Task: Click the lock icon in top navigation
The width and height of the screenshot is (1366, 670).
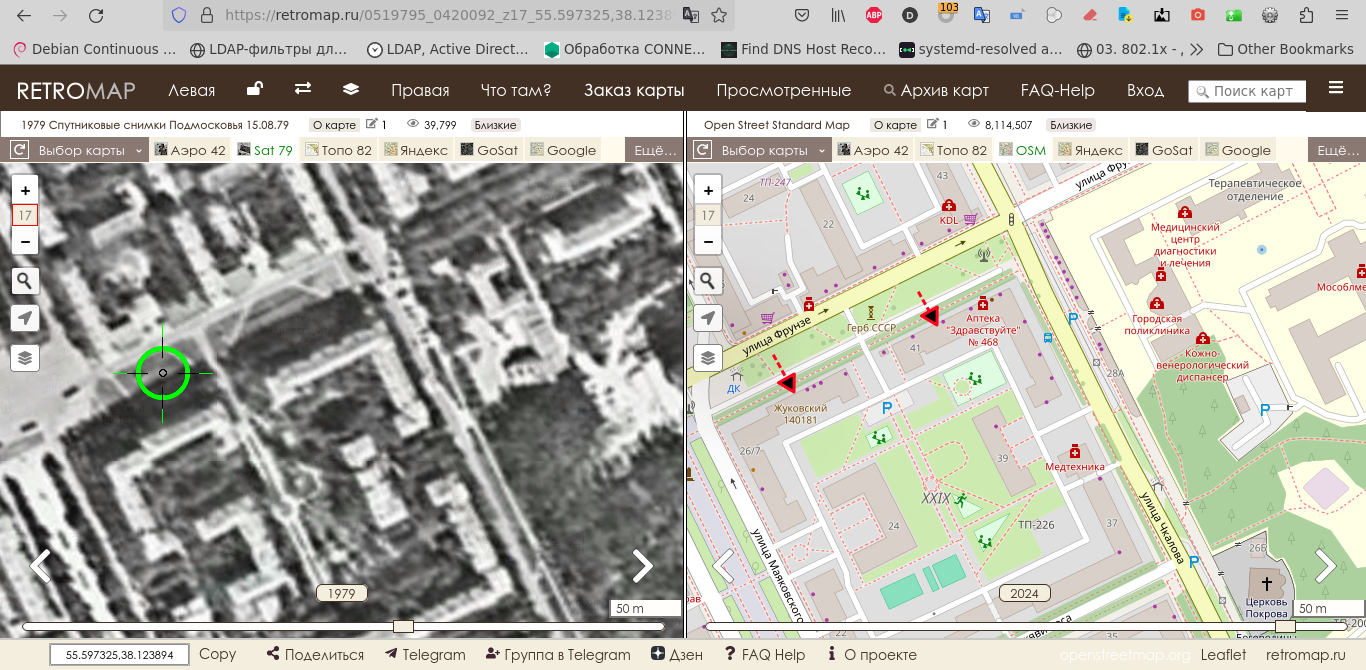Action: click(x=255, y=90)
